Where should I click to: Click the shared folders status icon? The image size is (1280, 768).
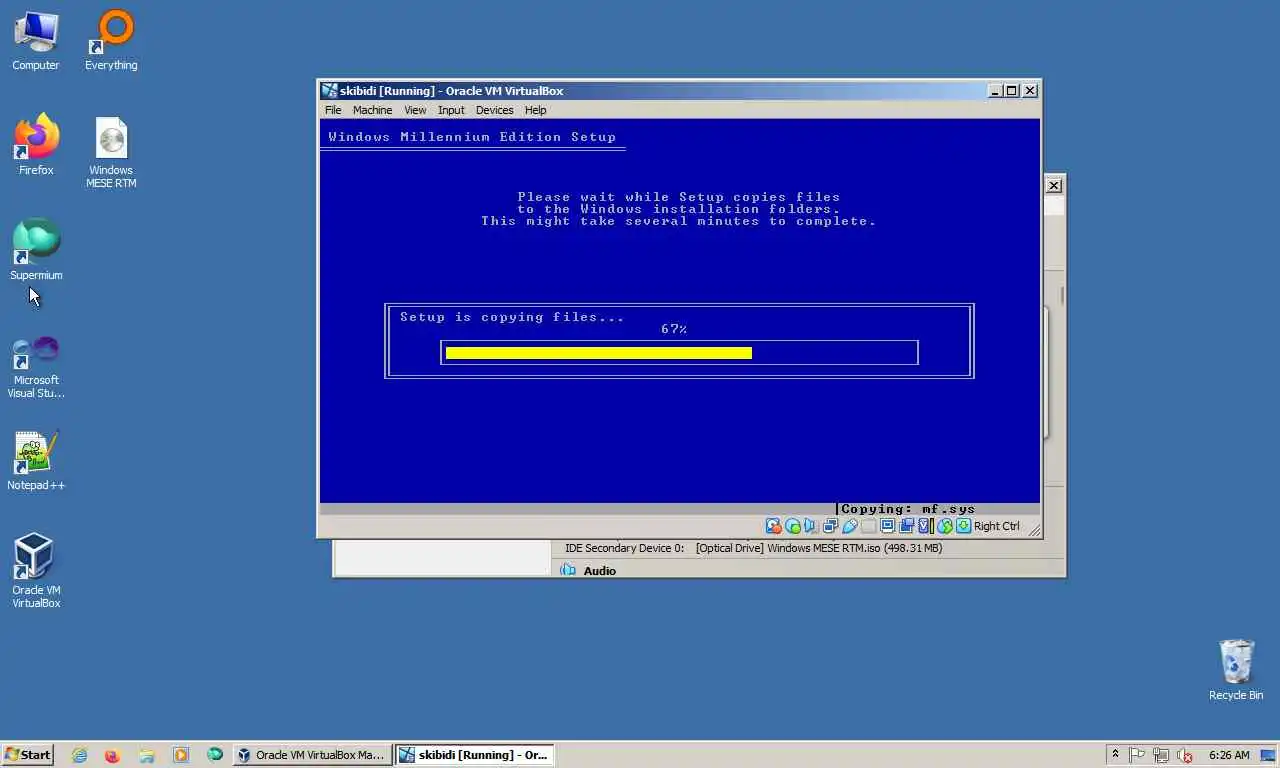[x=868, y=526]
